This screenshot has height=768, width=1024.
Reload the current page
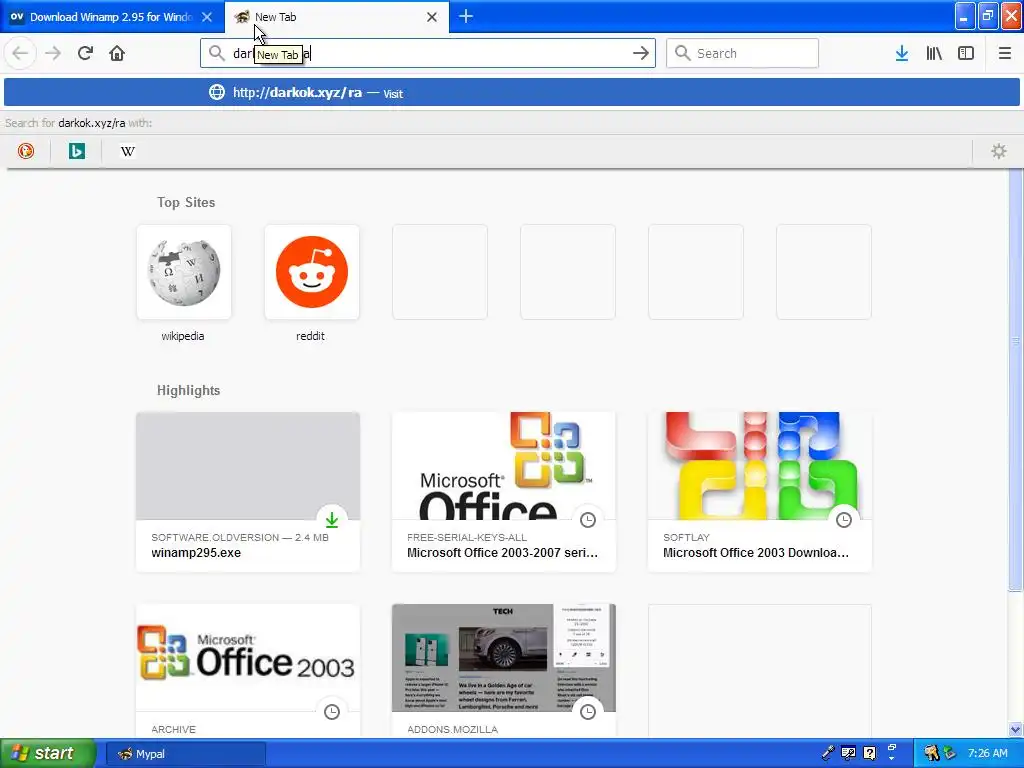click(85, 53)
